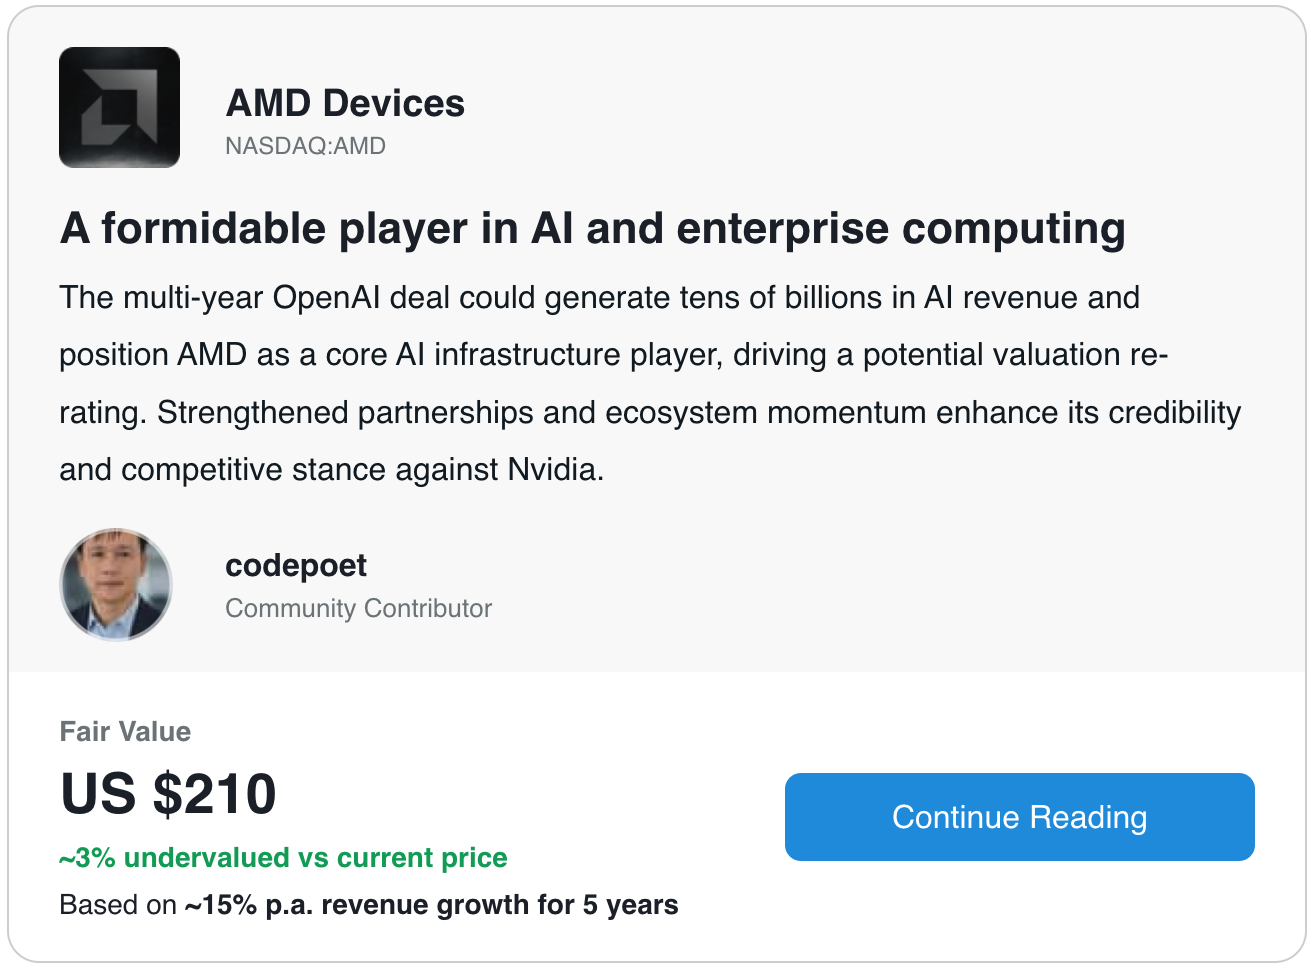Viewport: 1316px width, 972px height.
Task: Click the green ~3% undervalued text
Action: pyautogui.click(x=283, y=858)
